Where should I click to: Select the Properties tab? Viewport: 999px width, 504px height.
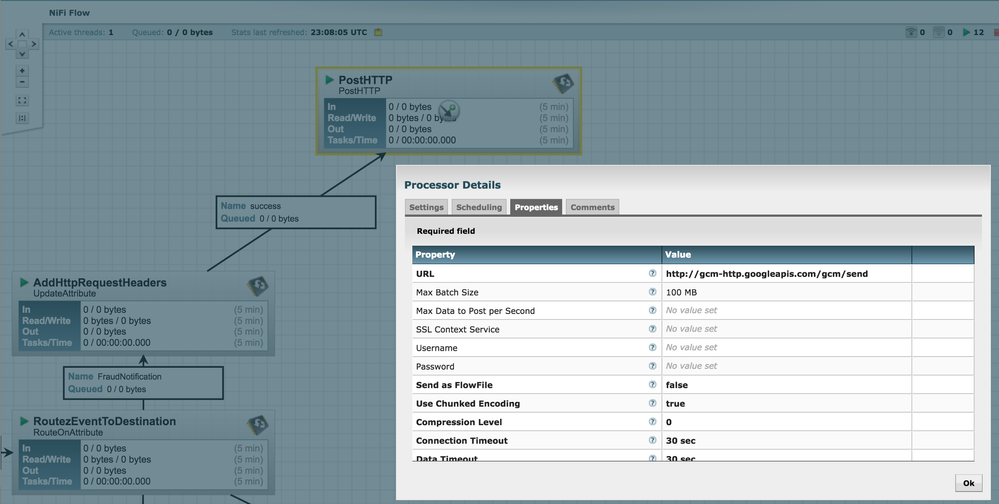point(536,207)
